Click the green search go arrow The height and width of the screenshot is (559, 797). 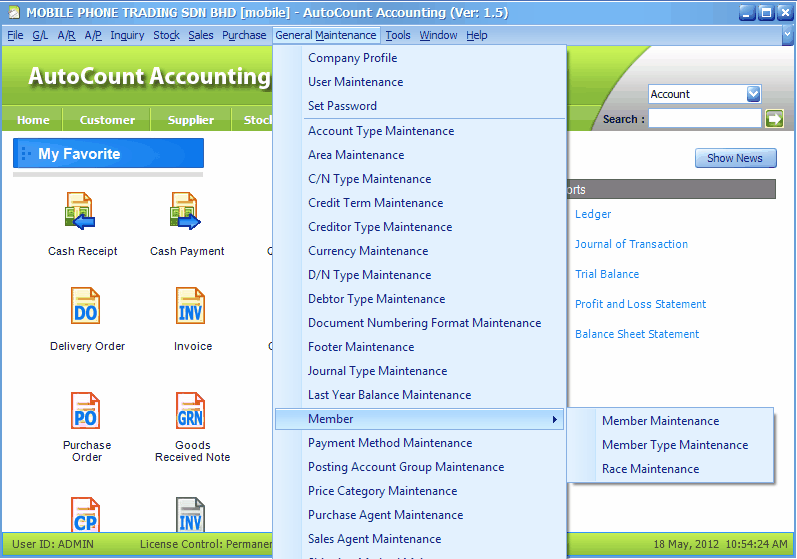775,119
